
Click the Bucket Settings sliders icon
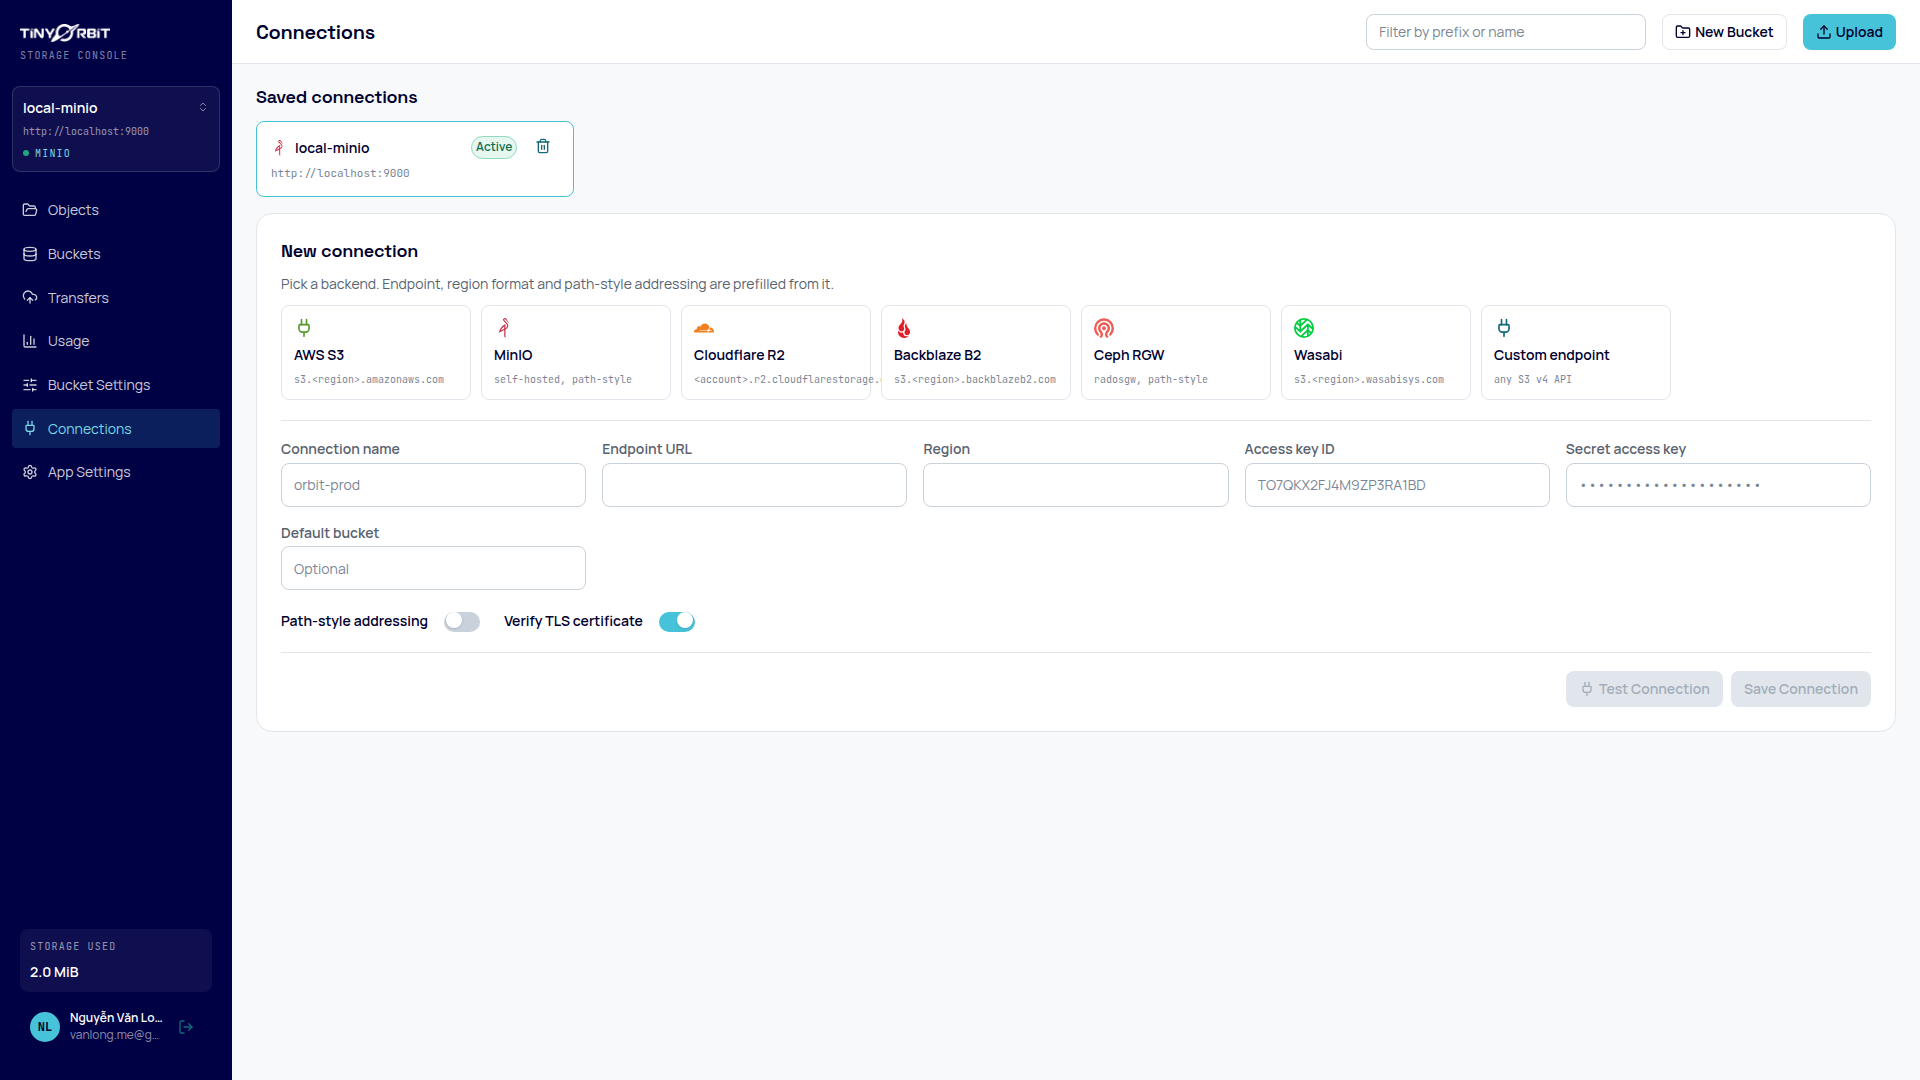tap(30, 385)
